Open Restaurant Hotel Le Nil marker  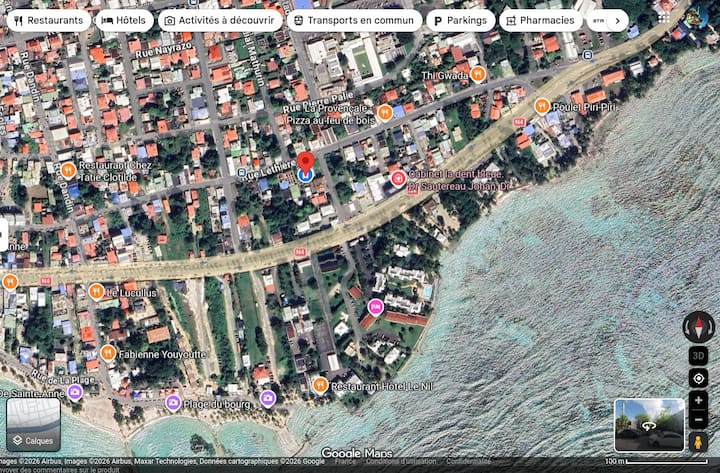320,385
